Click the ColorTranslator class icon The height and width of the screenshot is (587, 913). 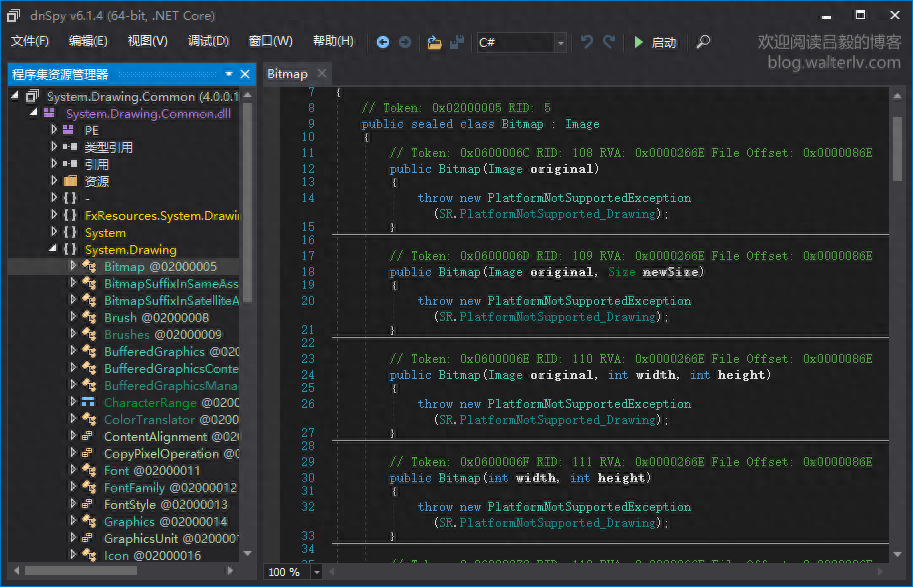coord(89,419)
